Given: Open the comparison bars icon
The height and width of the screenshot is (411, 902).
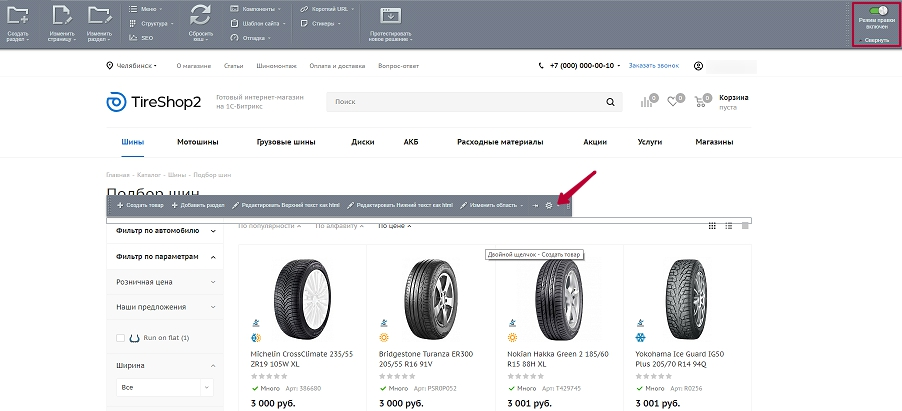Looking at the screenshot, I should tap(647, 102).
